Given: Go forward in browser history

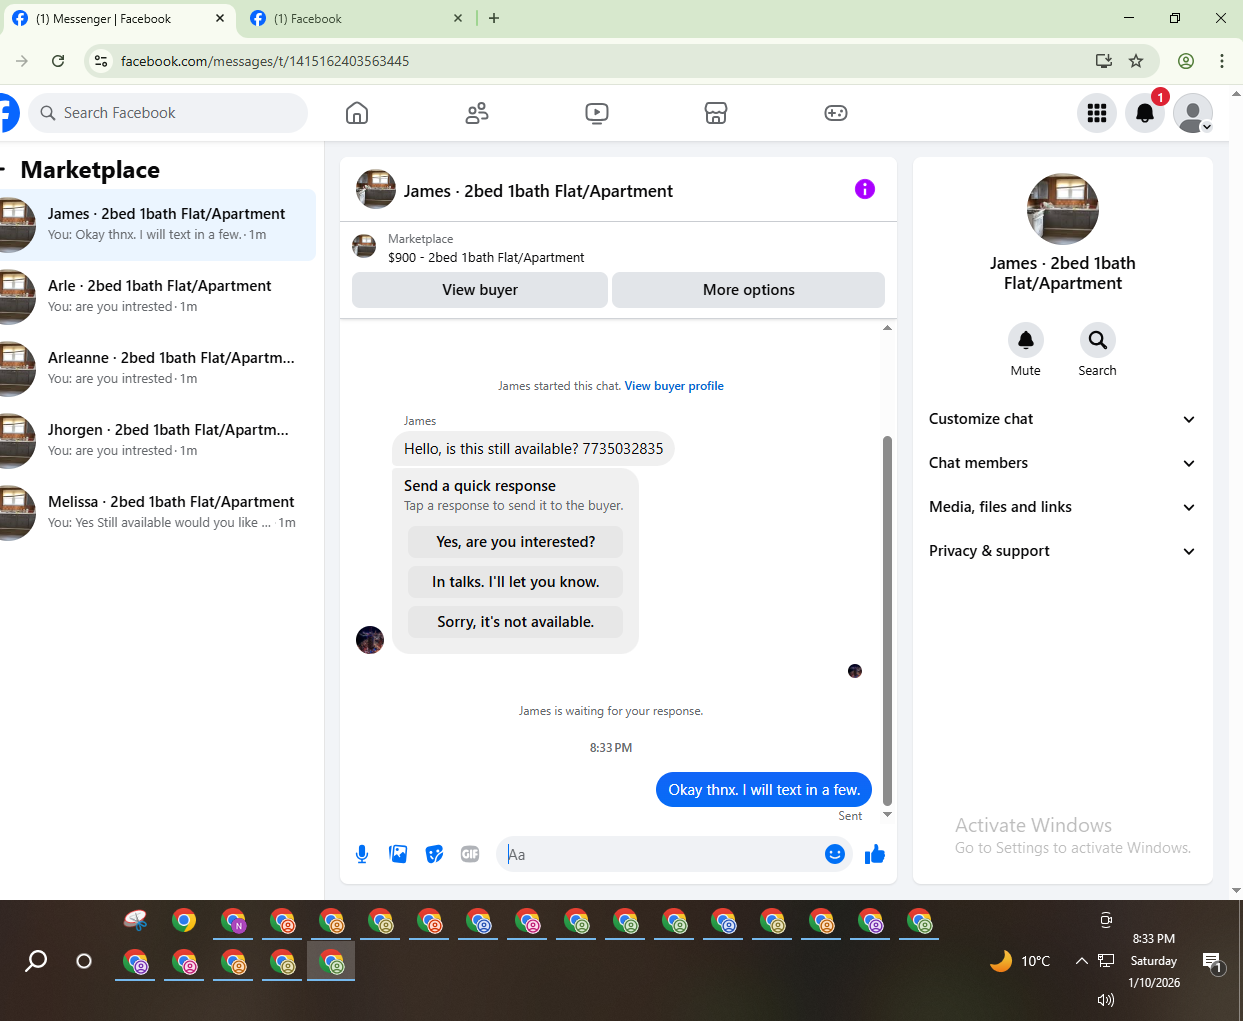Looking at the screenshot, I should [22, 61].
